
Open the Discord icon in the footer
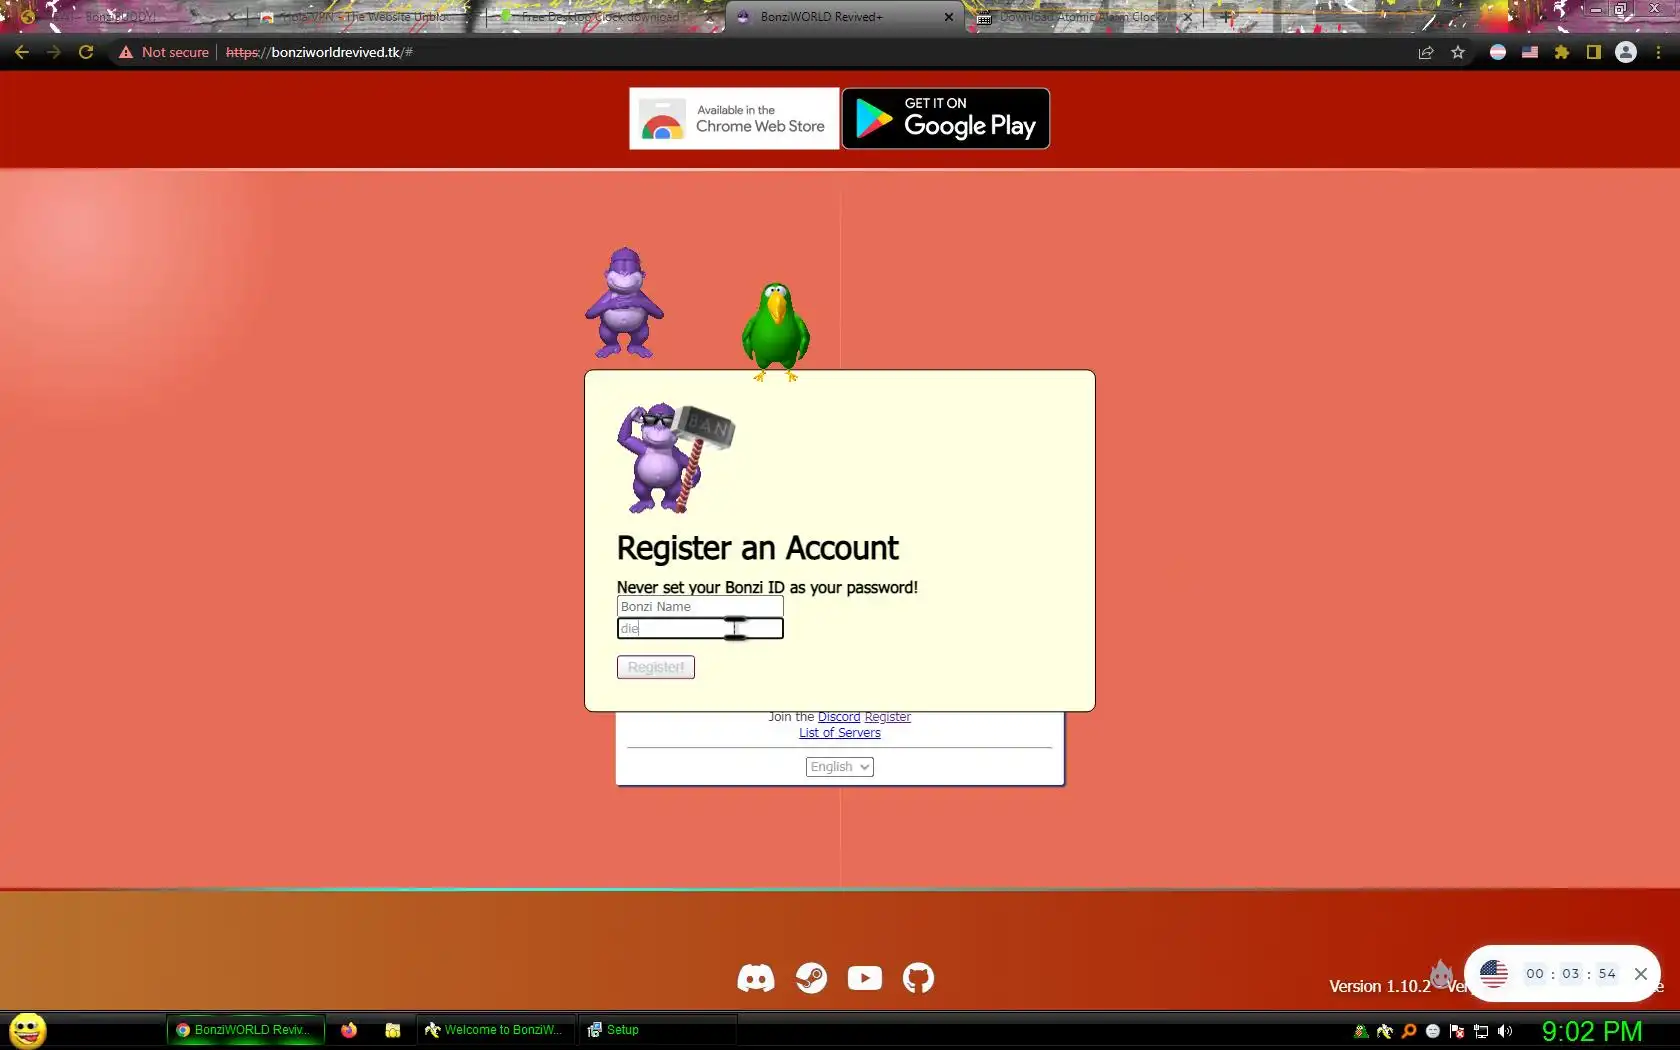(756, 978)
